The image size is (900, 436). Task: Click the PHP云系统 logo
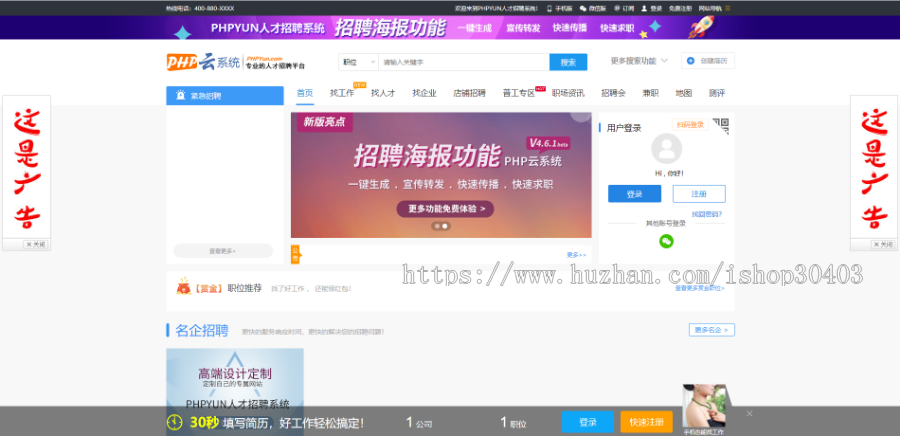click(x=236, y=61)
